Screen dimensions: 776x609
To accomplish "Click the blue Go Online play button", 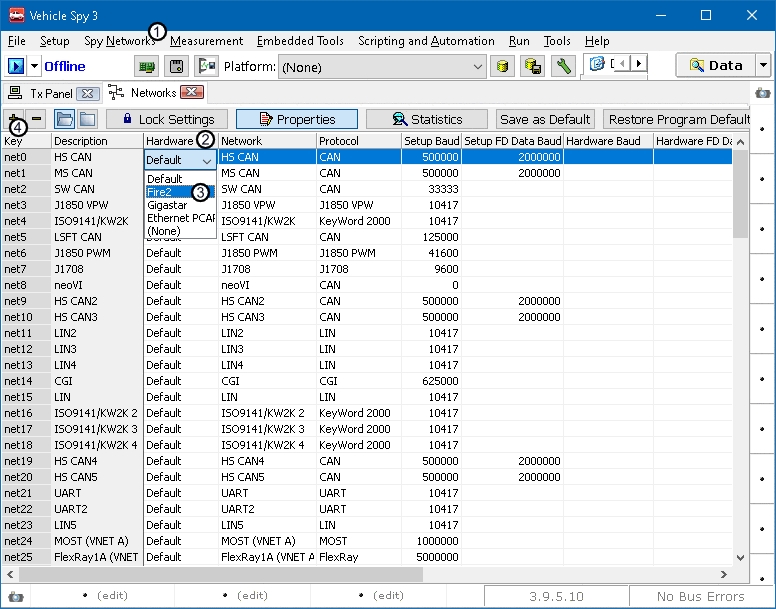I will click(16, 66).
